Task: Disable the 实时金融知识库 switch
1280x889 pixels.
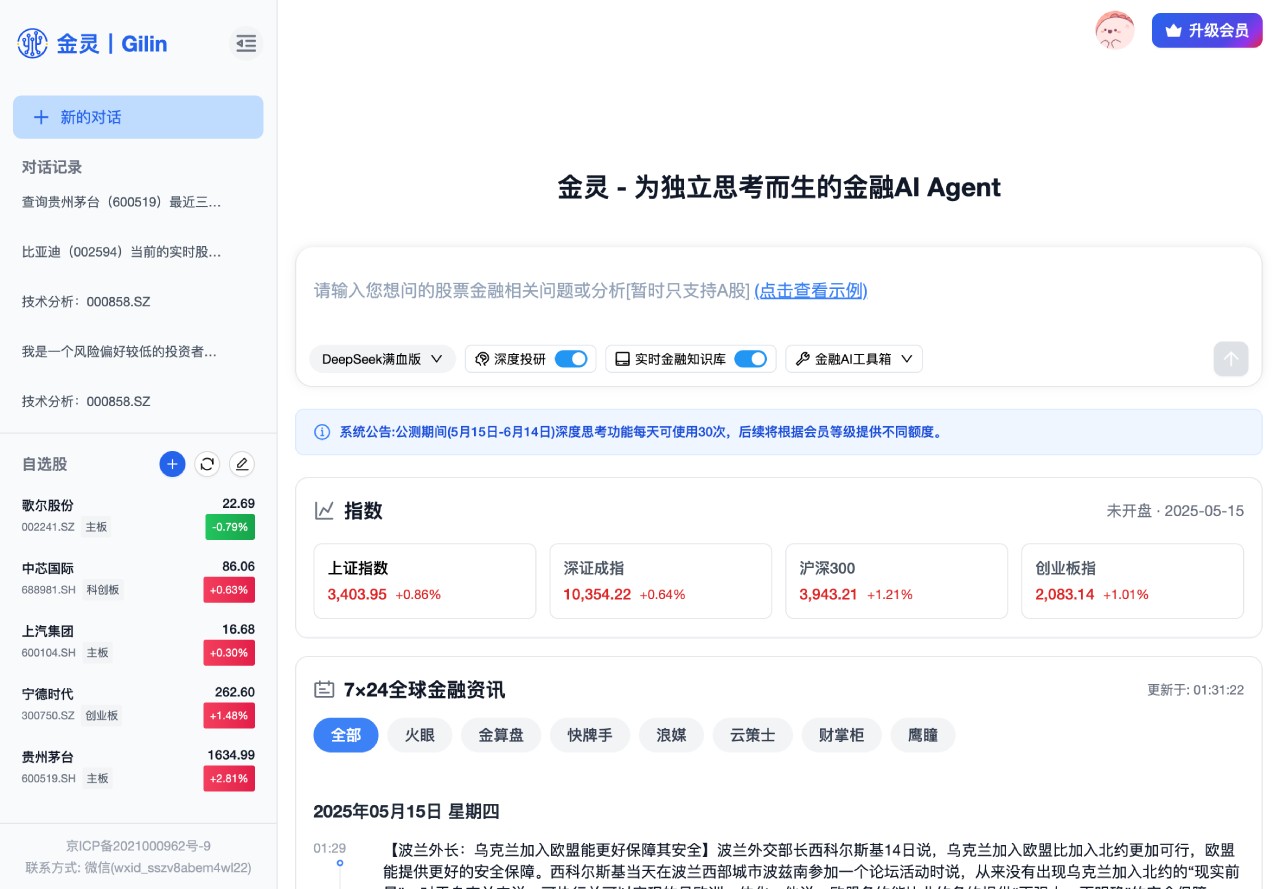Action: (750, 359)
